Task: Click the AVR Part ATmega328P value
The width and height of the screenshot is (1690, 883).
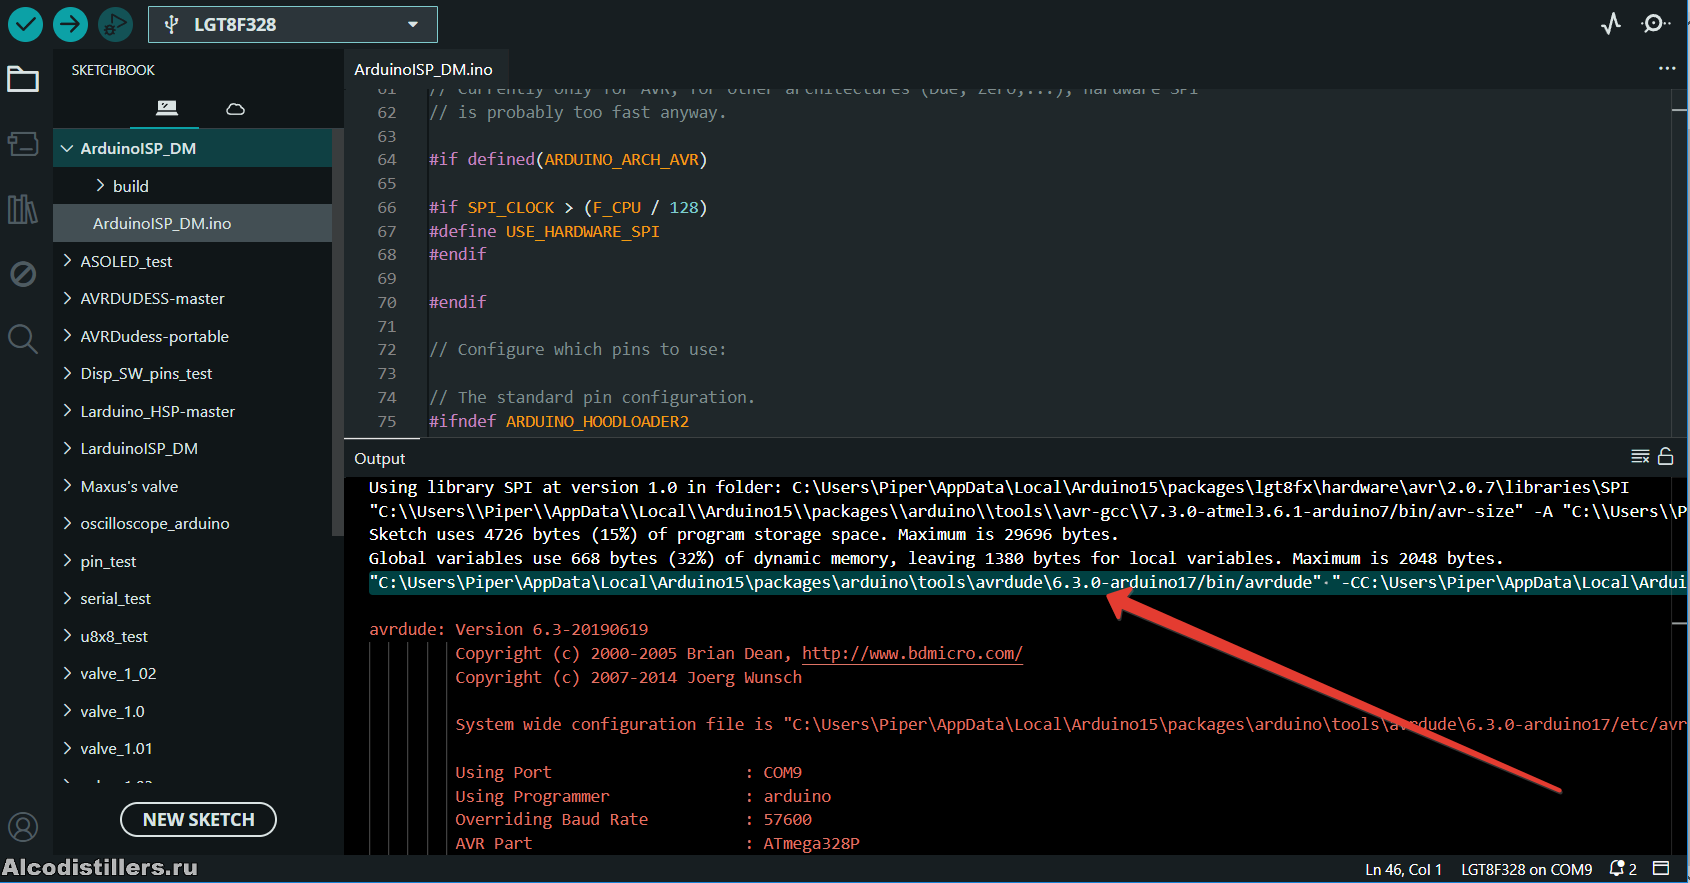Action: click(x=811, y=843)
